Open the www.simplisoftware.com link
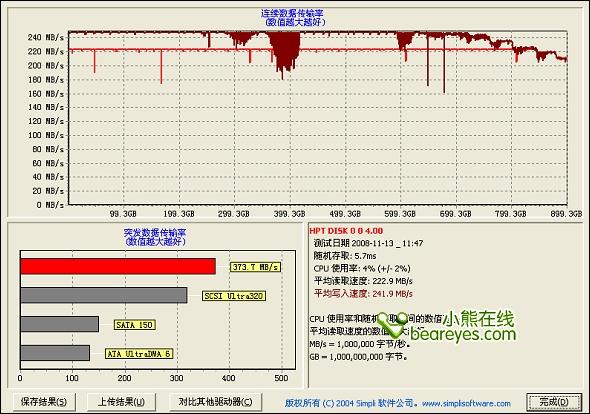The height and width of the screenshot is (414, 590). [x=466, y=403]
